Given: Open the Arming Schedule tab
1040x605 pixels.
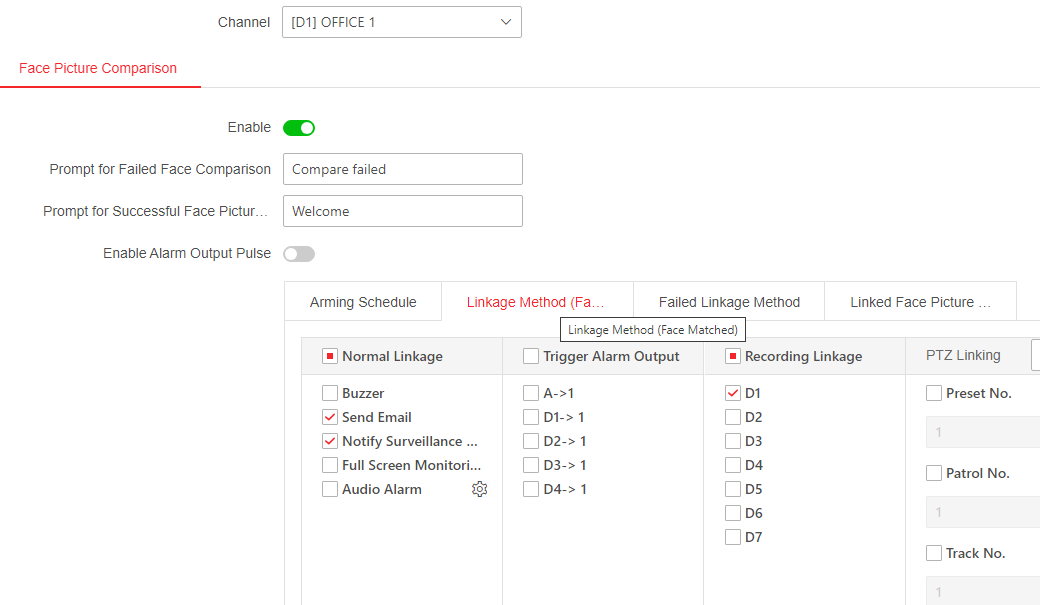Looking at the screenshot, I should tap(363, 302).
